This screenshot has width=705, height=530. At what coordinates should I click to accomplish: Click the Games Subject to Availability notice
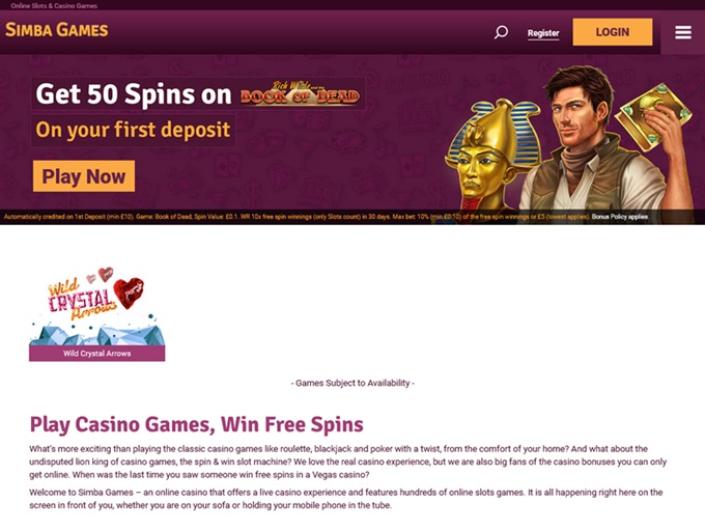click(x=353, y=383)
